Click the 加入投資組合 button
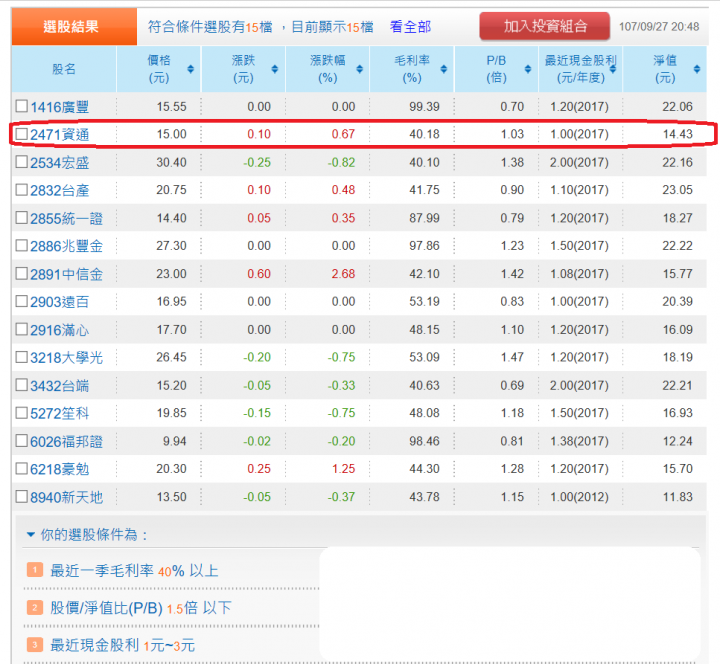Screen dimensions: 720x664 click(x=545, y=27)
